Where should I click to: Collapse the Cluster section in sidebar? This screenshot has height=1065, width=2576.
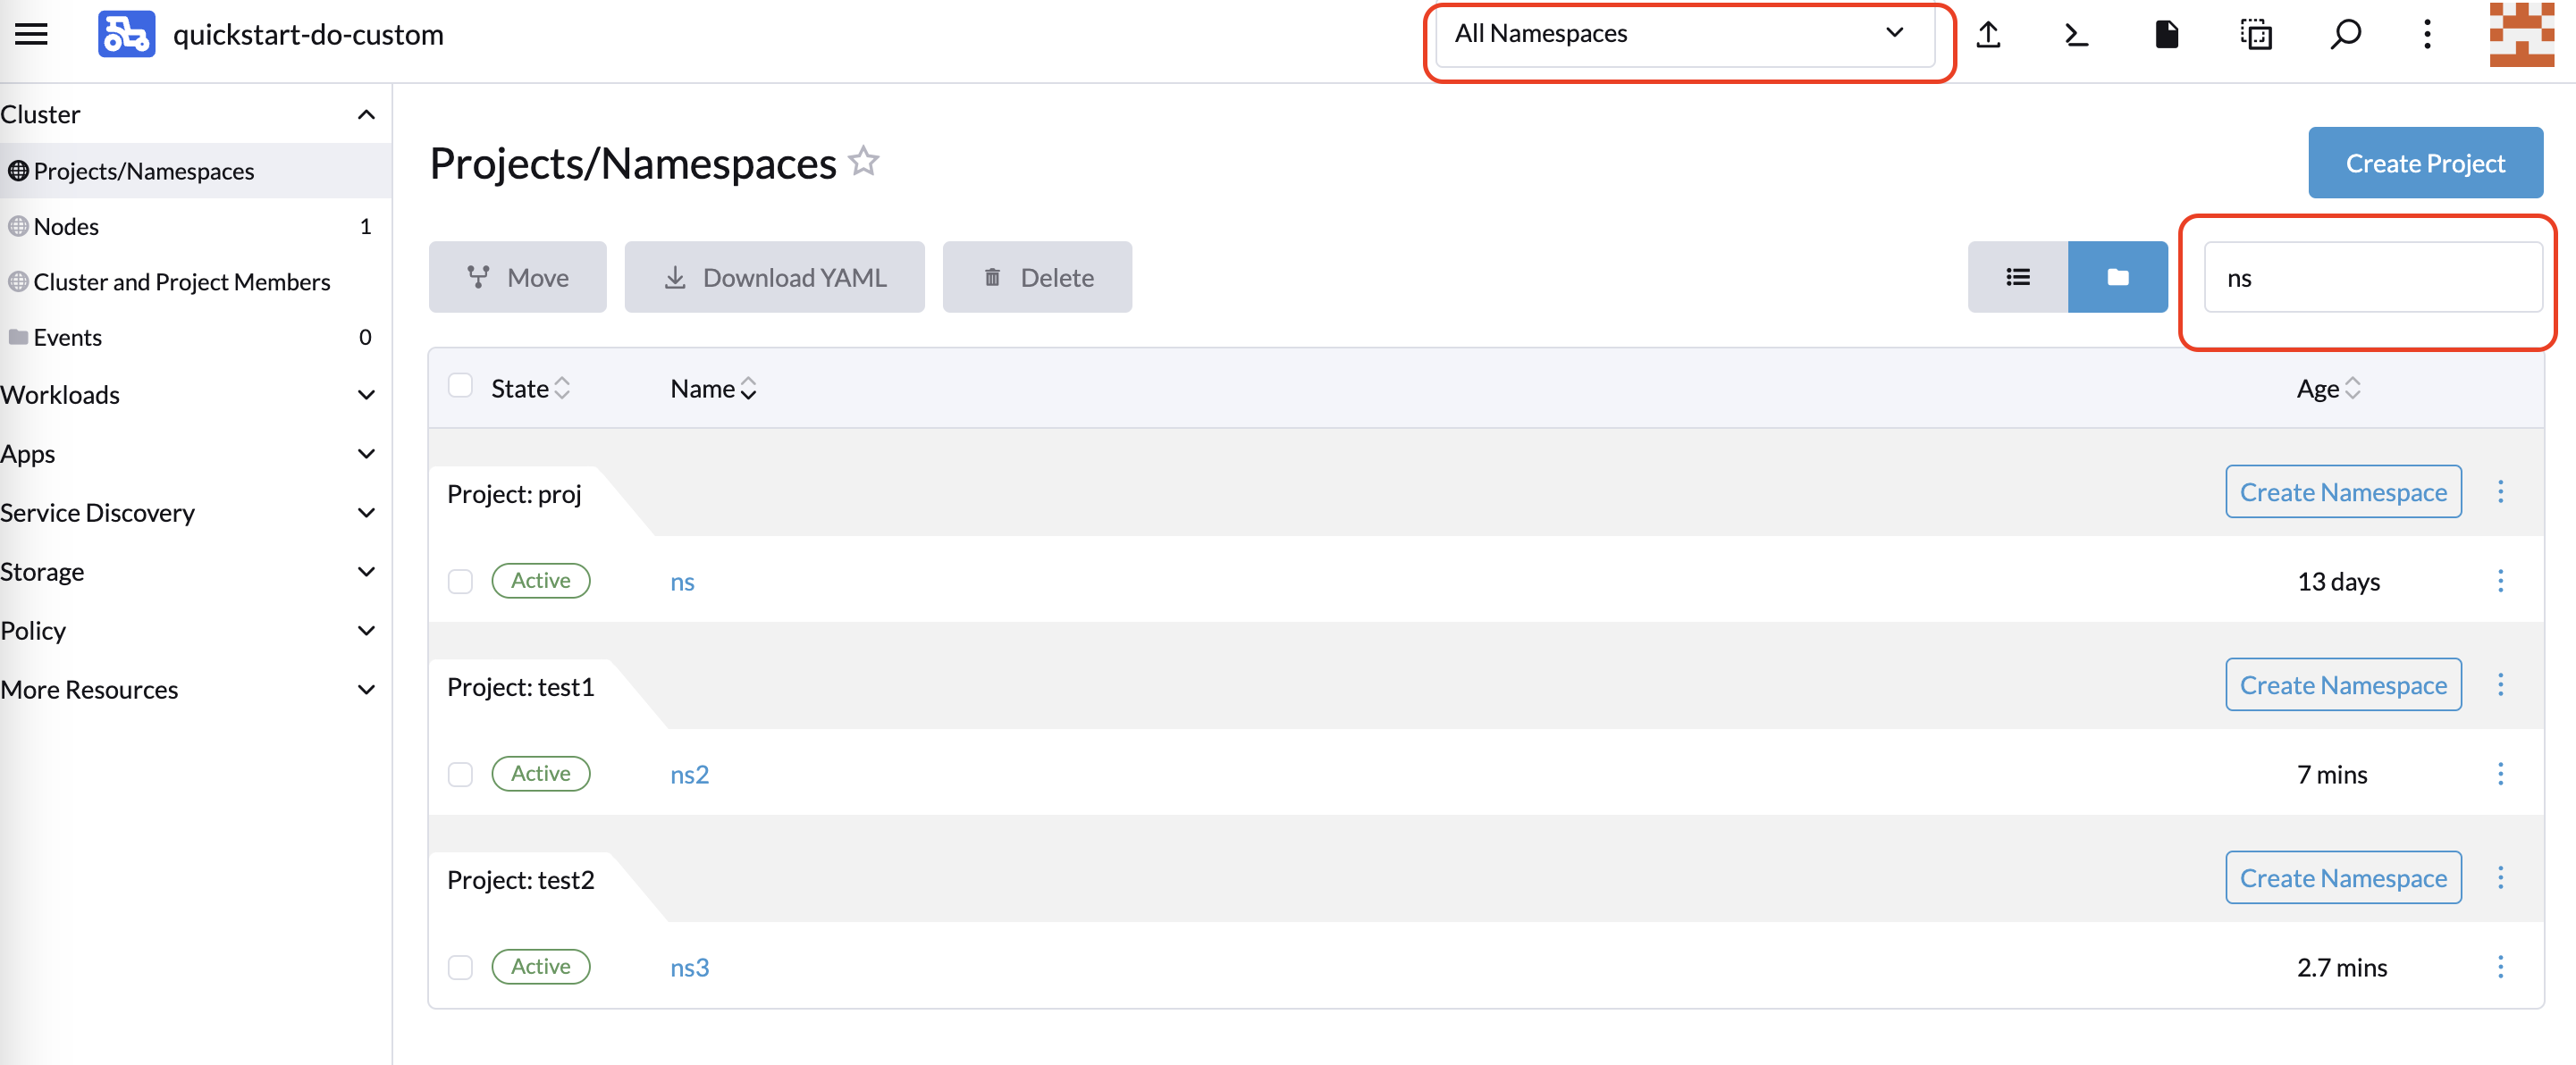click(365, 114)
